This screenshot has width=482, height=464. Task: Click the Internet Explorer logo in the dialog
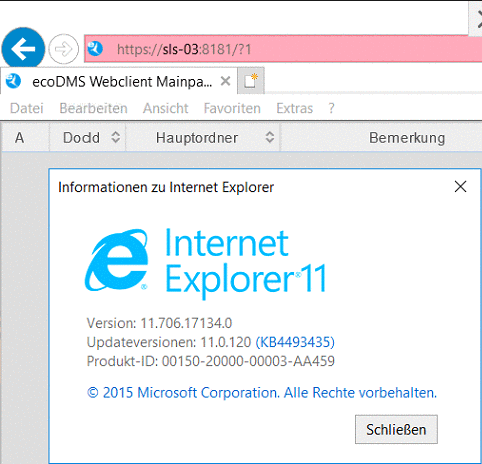pyautogui.click(x=116, y=260)
